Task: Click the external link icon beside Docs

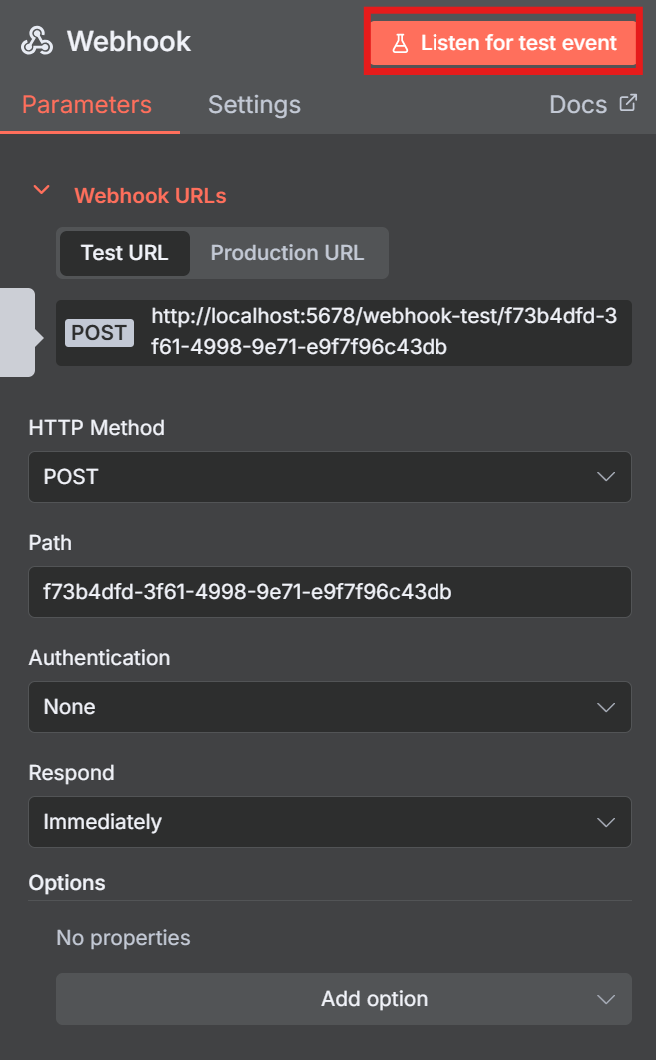Action: [x=628, y=103]
